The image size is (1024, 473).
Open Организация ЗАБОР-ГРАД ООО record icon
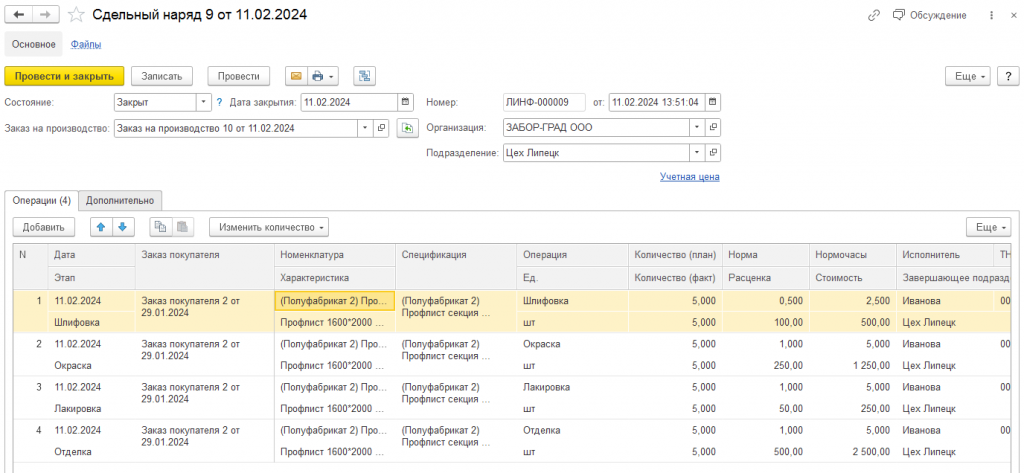(712, 127)
